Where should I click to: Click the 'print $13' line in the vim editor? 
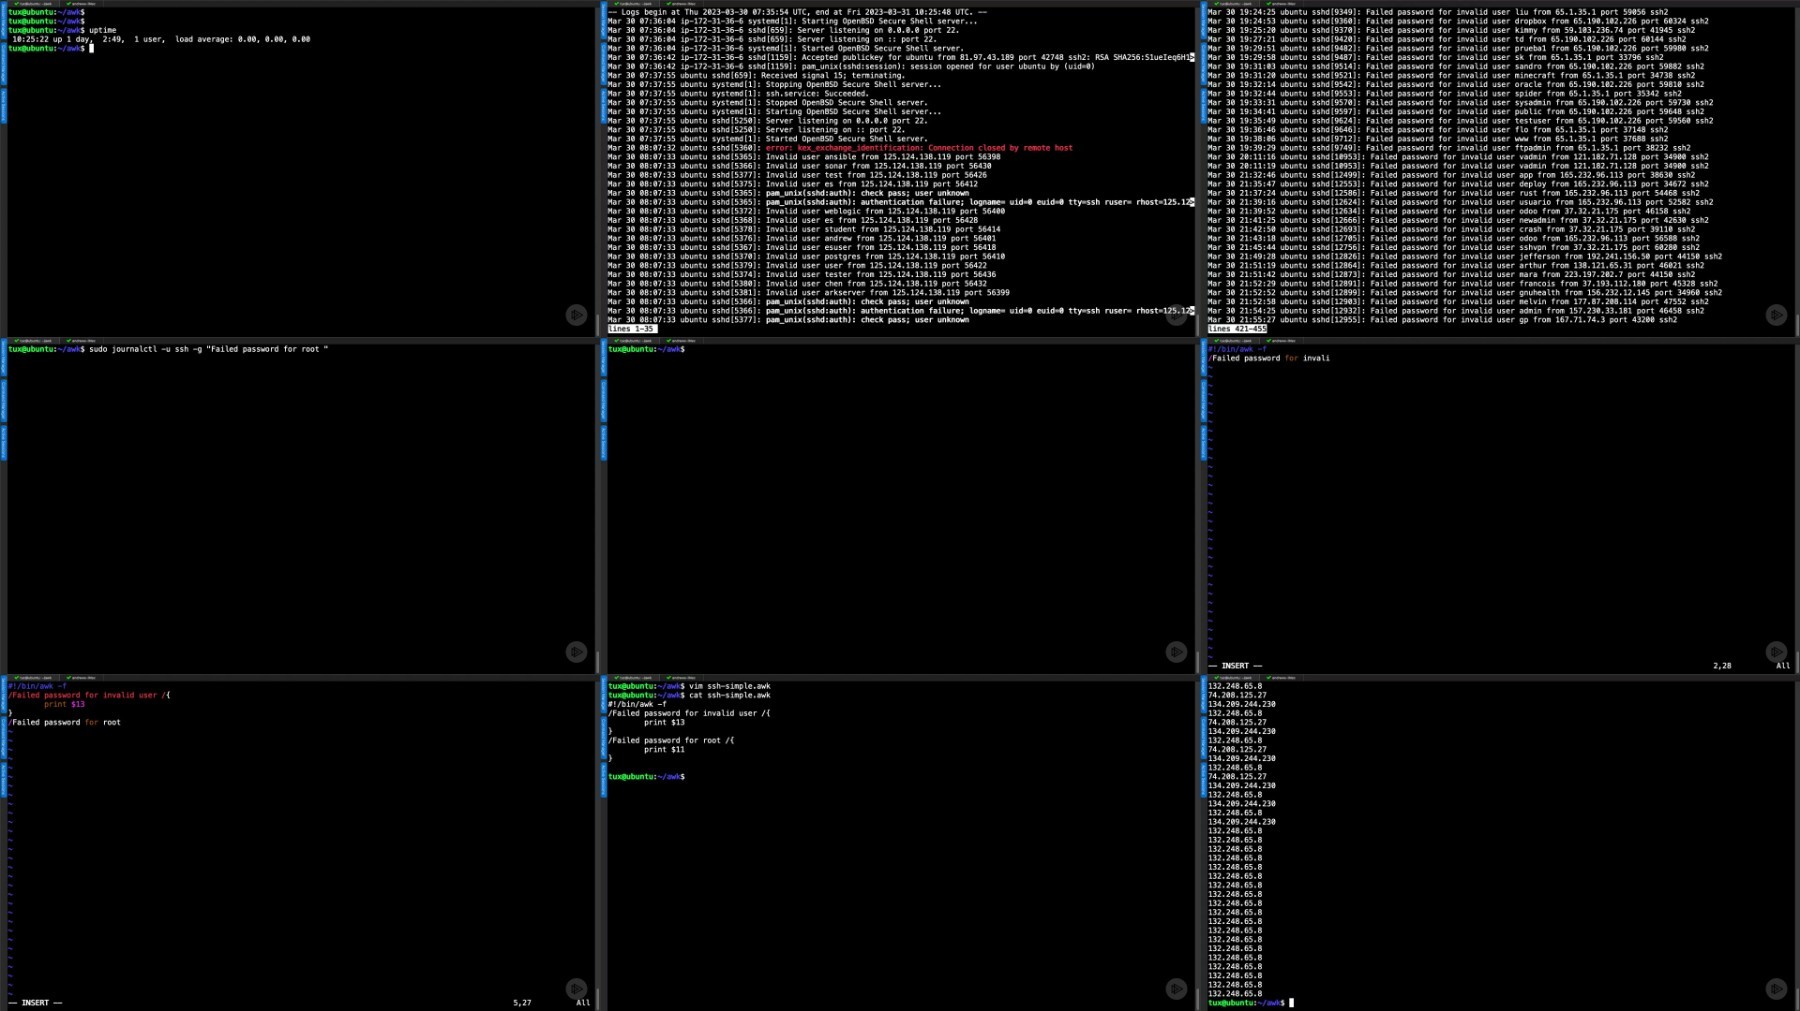[64, 704]
